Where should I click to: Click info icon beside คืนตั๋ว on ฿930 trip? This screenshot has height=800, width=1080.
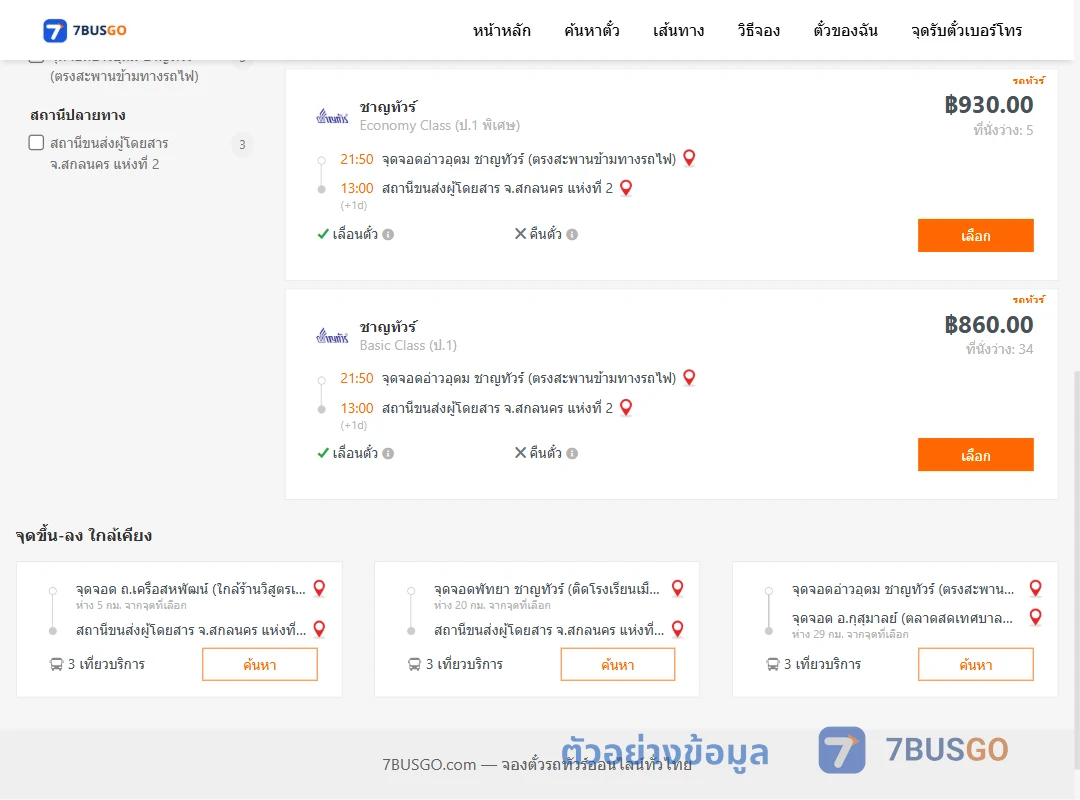coord(572,234)
